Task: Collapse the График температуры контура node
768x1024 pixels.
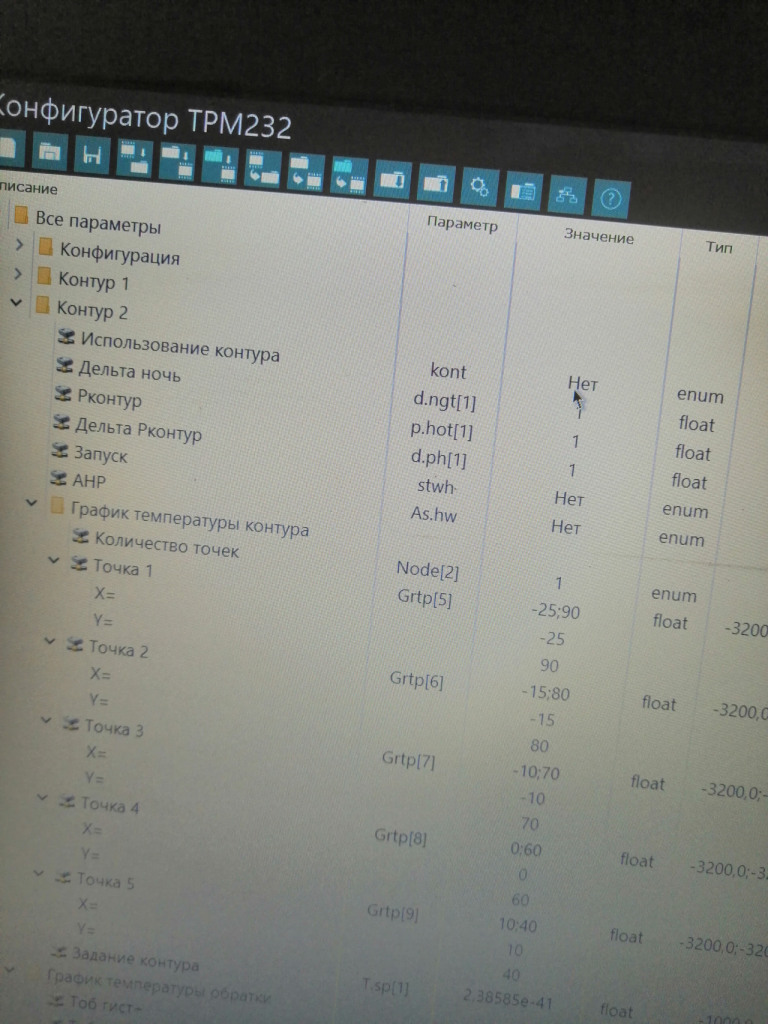Action: 31,502
